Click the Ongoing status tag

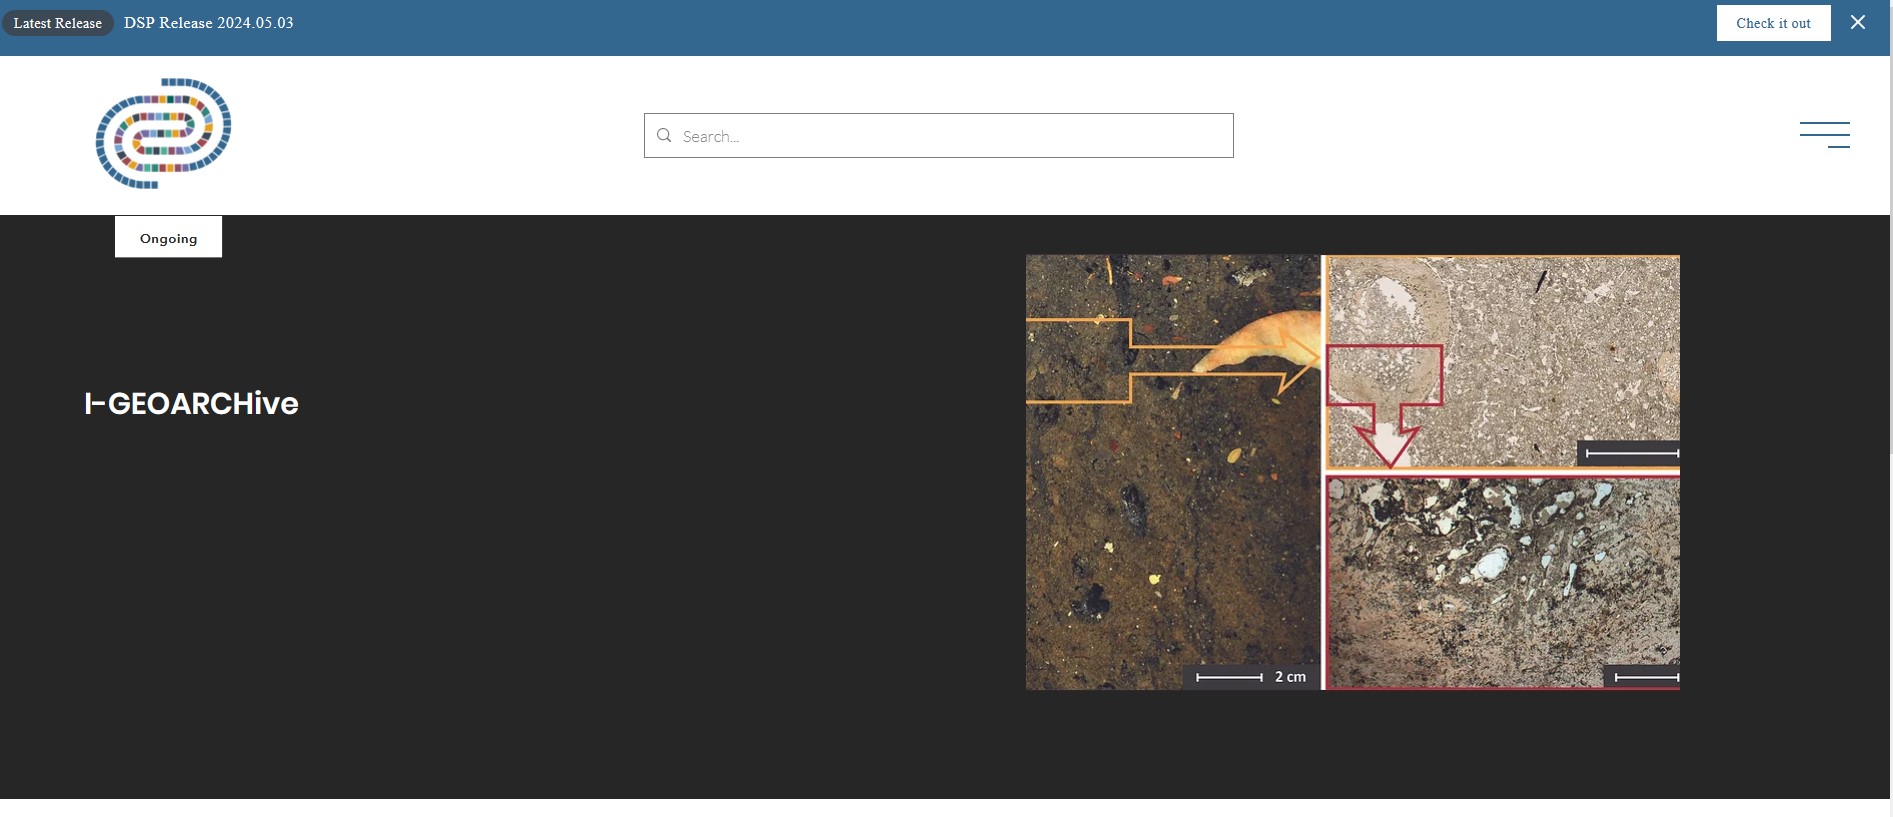(168, 237)
